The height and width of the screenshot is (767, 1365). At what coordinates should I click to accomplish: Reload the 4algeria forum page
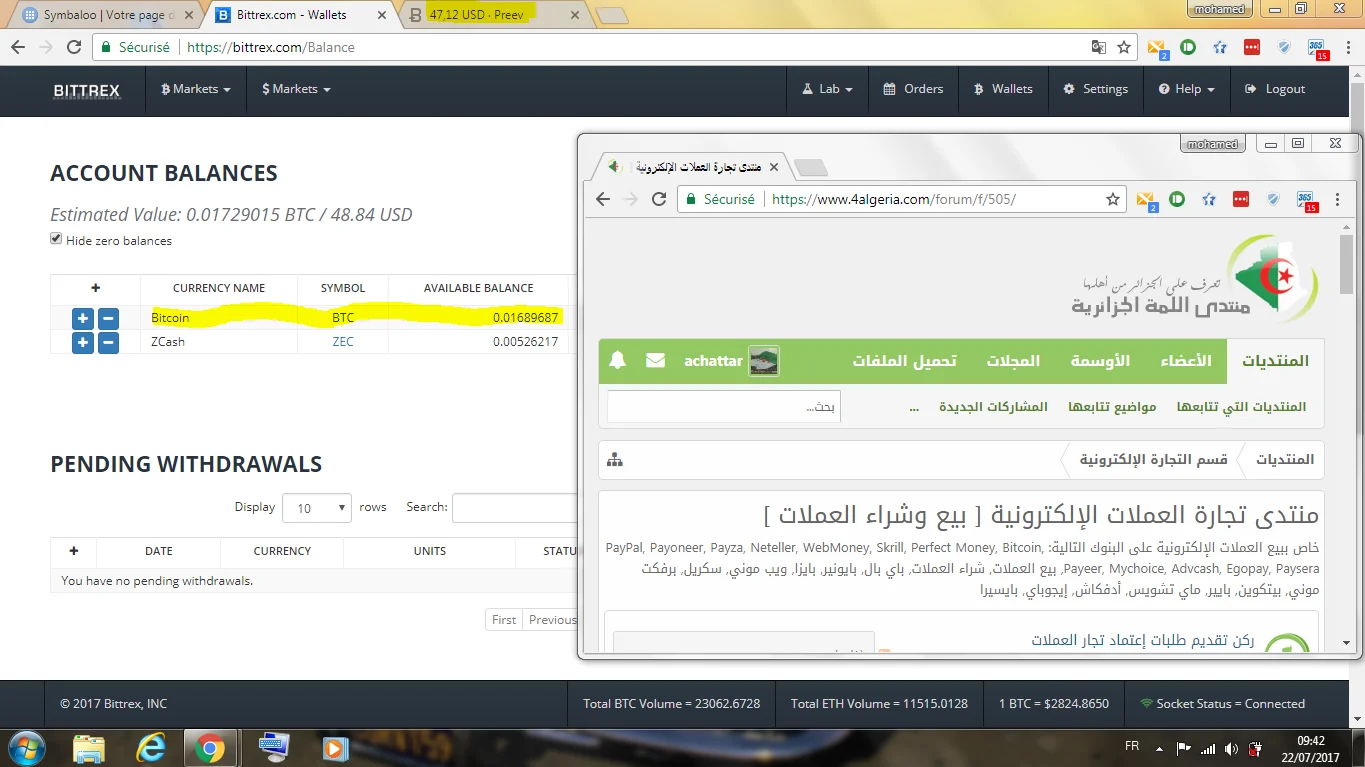pyautogui.click(x=659, y=199)
